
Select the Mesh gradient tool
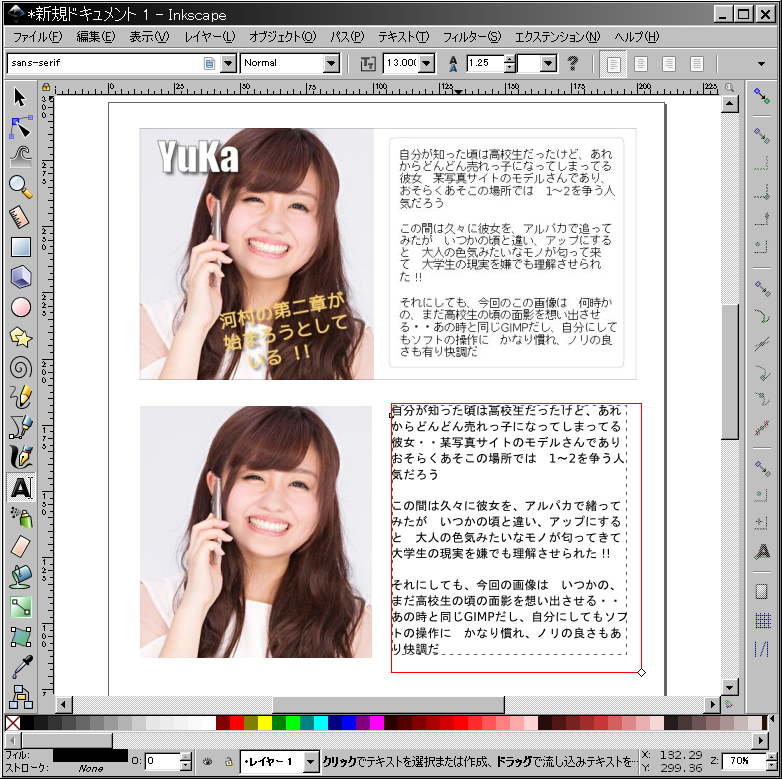point(20,637)
